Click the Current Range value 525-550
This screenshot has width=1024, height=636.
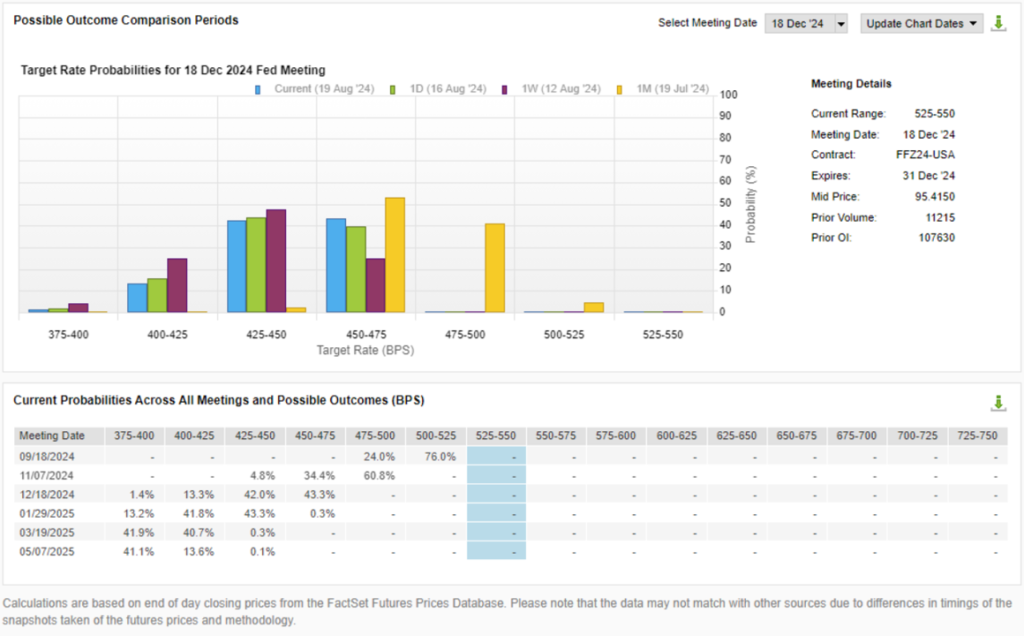tap(935, 114)
